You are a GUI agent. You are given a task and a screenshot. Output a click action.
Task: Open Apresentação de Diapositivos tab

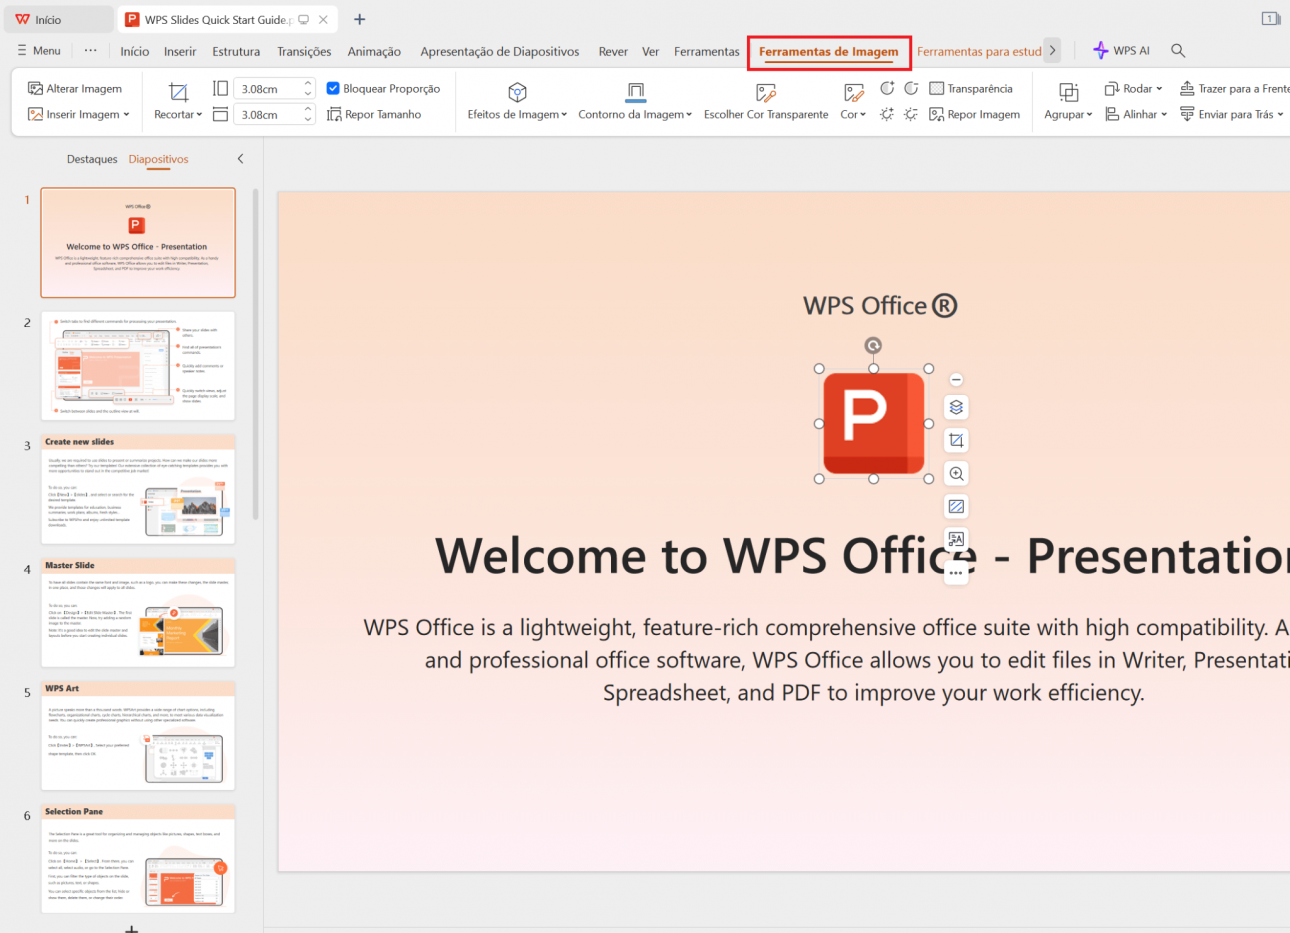[x=499, y=51]
